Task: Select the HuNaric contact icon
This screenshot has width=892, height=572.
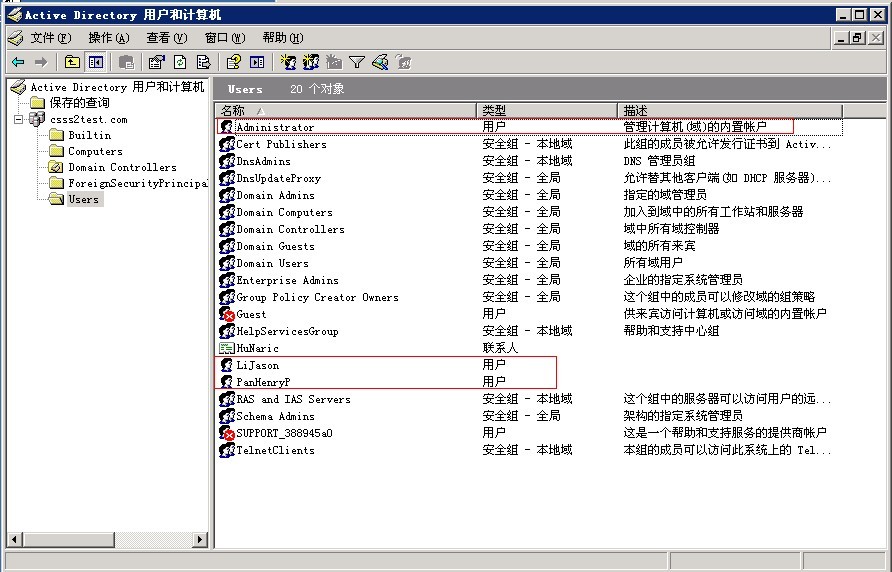Action: (x=226, y=348)
